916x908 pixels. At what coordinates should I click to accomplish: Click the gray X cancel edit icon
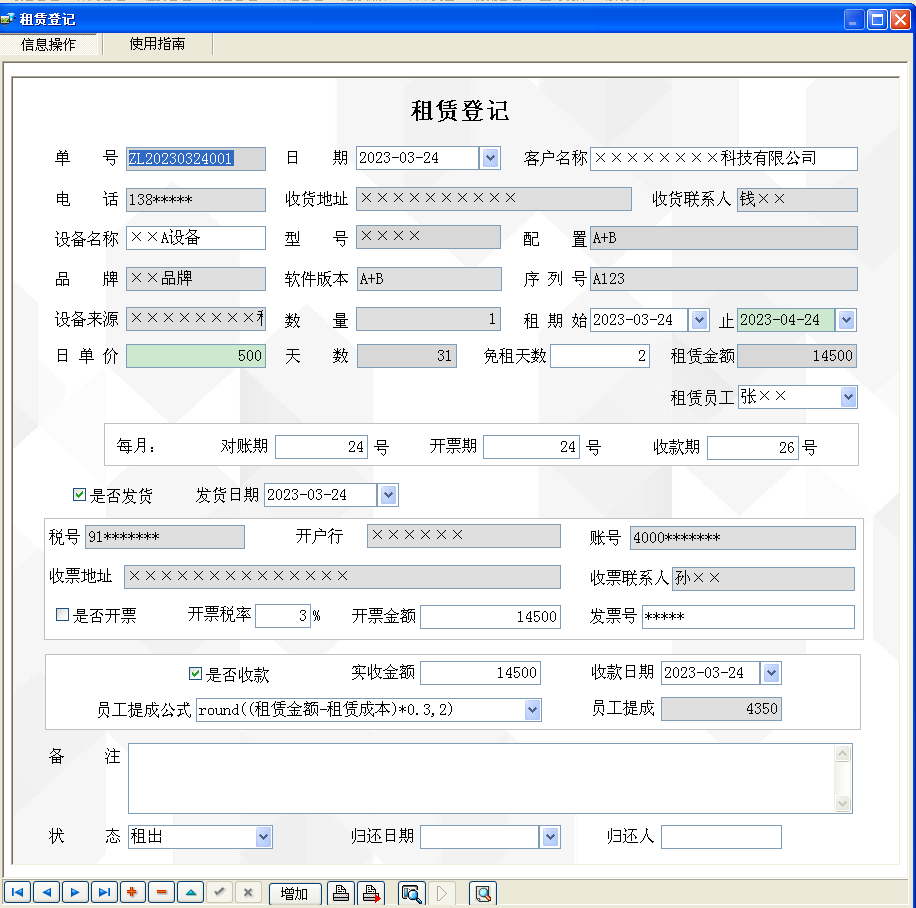(x=248, y=892)
